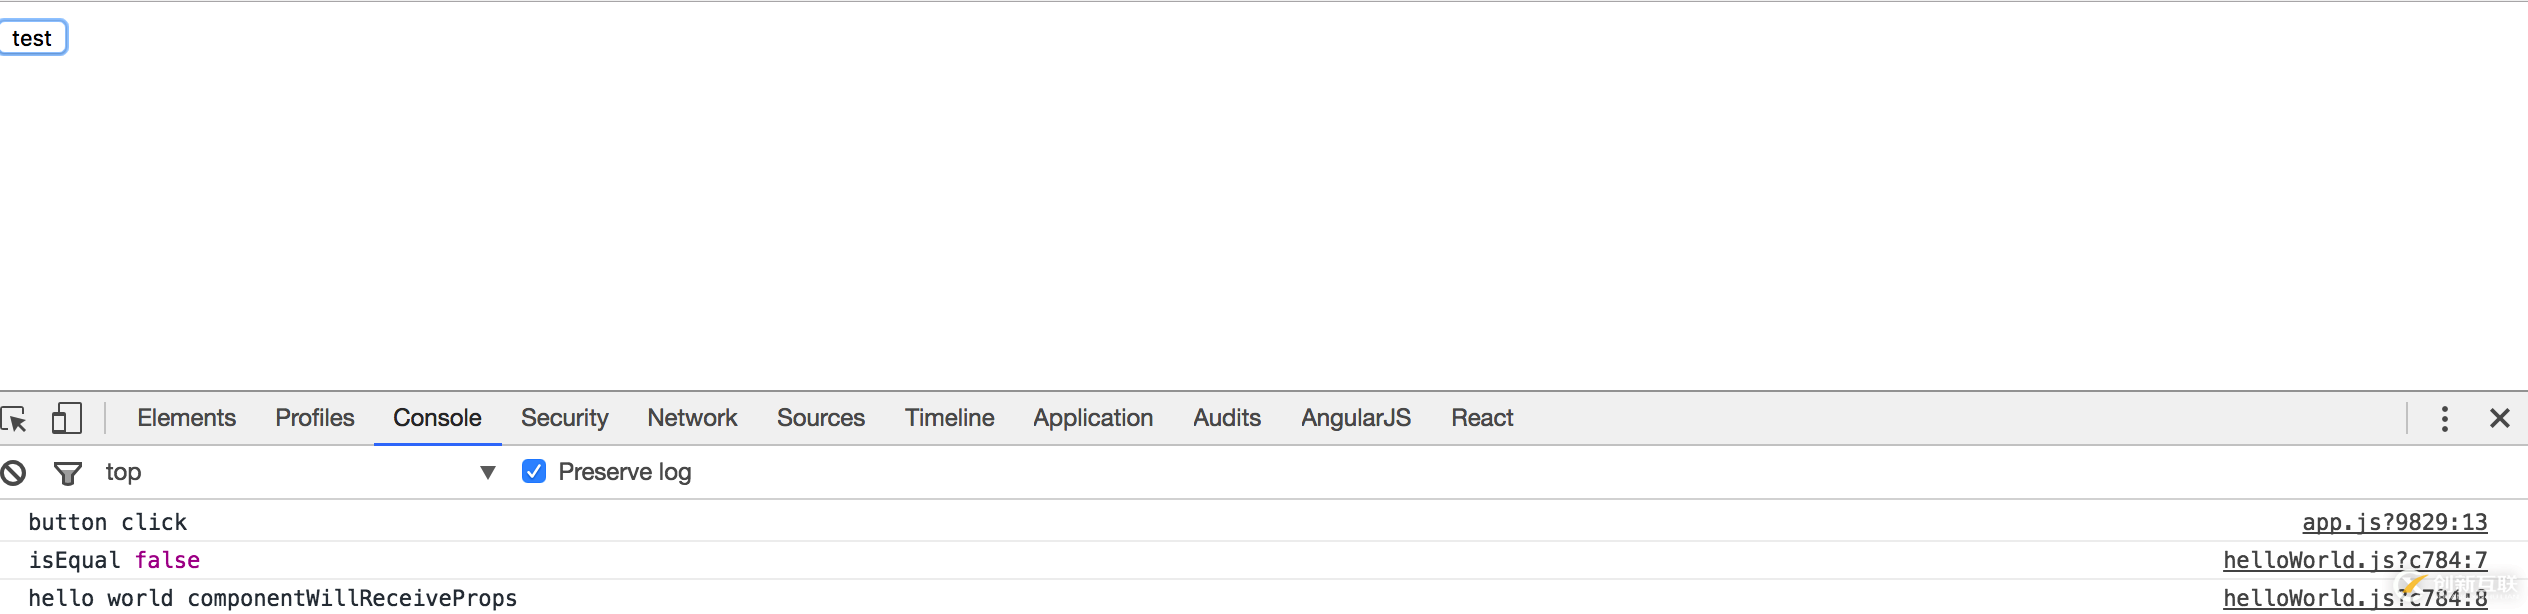This screenshot has width=2528, height=614.
Task: Toggle the device toolbar icon
Action: coord(66,418)
